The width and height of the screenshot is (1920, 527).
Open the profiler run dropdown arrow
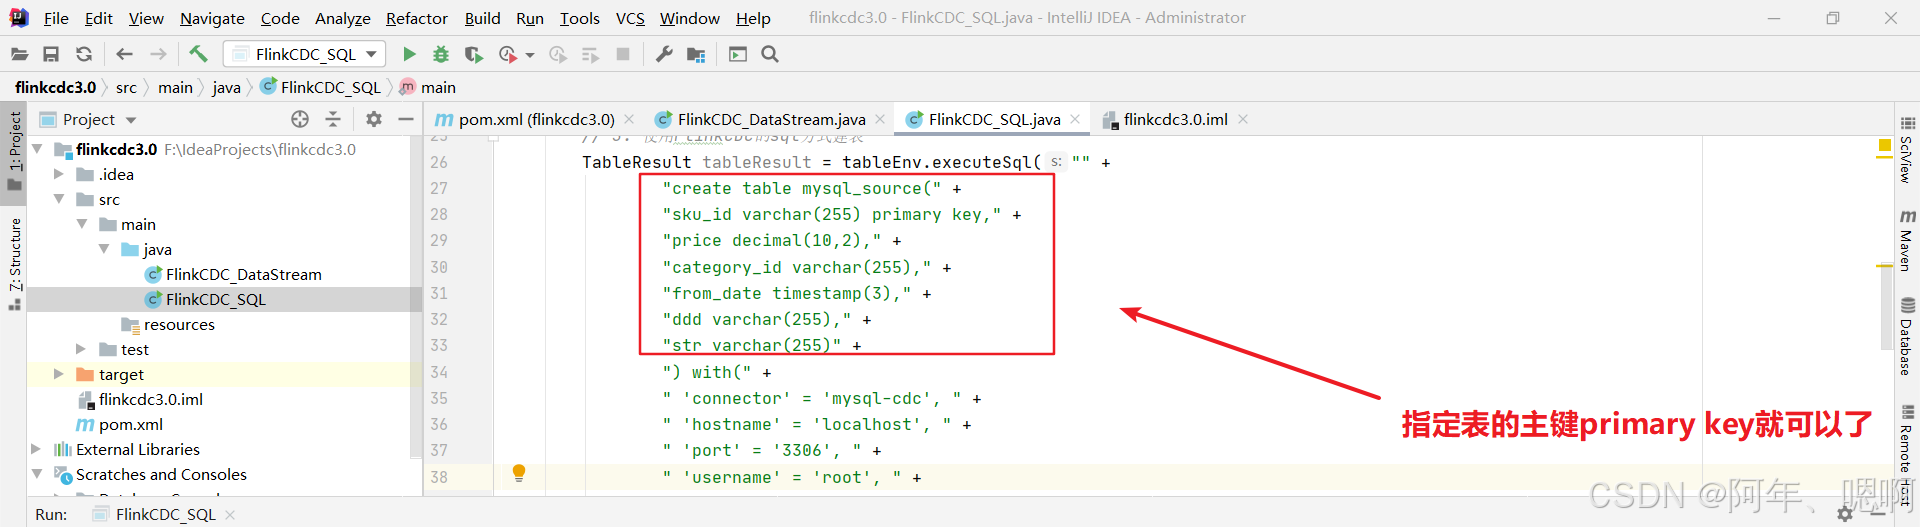pos(530,55)
